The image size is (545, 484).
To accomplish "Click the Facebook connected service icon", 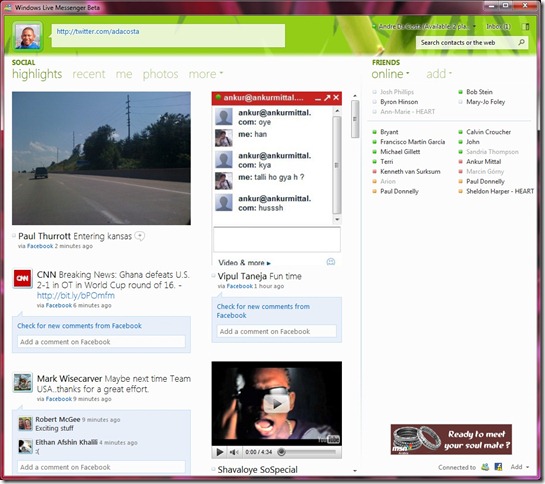I will coord(498,467).
